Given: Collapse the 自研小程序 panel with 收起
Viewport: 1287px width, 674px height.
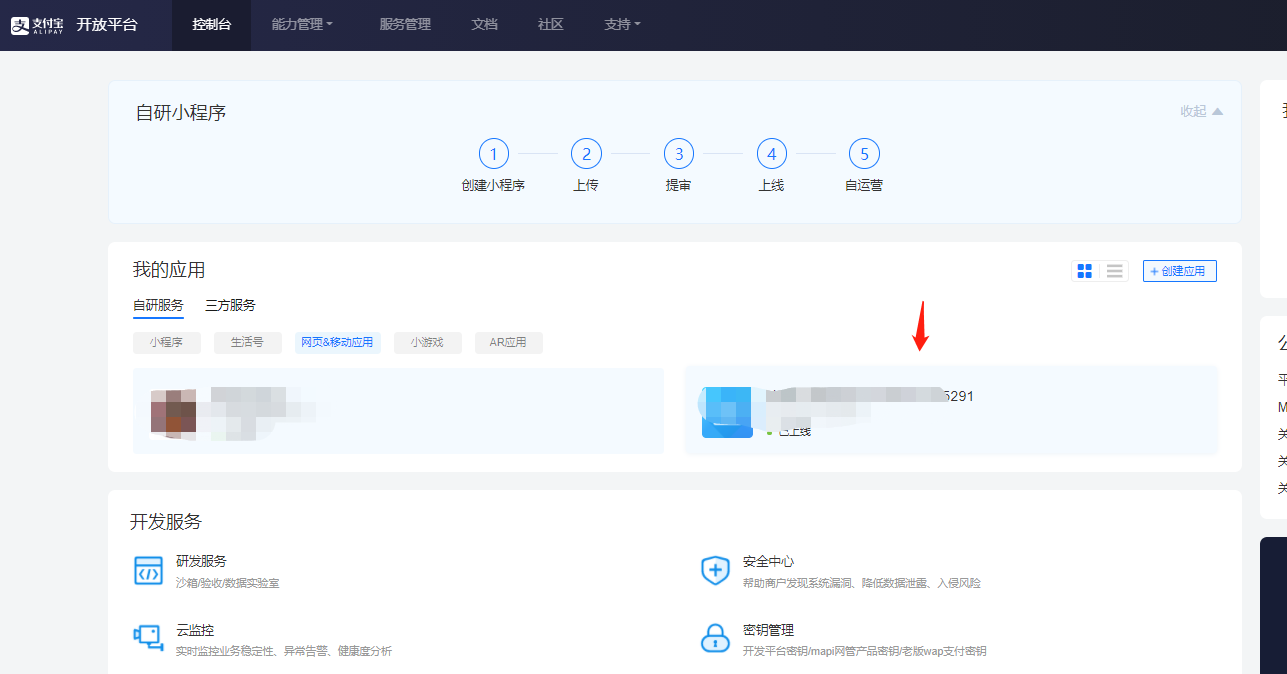Looking at the screenshot, I should pos(1201,111).
